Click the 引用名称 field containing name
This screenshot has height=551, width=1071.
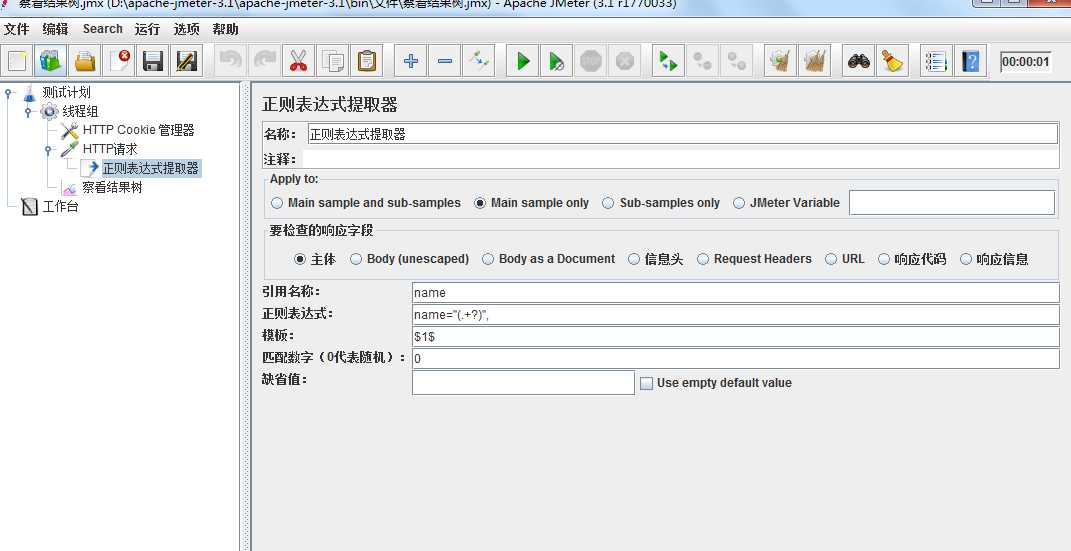(x=736, y=292)
